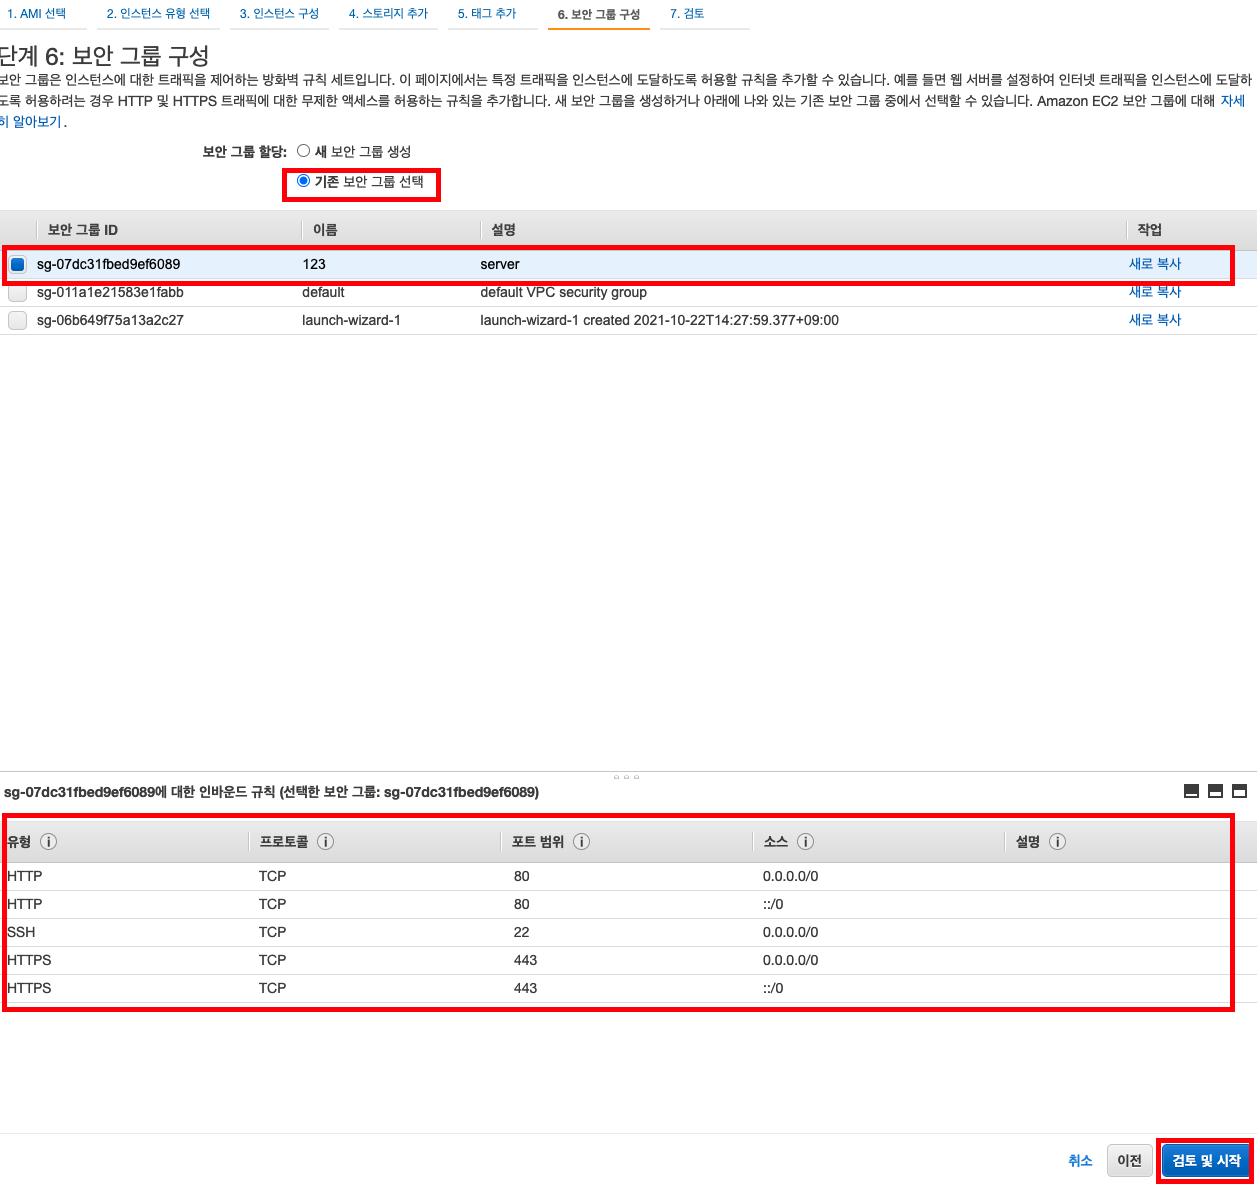1260x1185 pixels.
Task: Open the 자세히 알아보기 link
Action: pos(1232,101)
